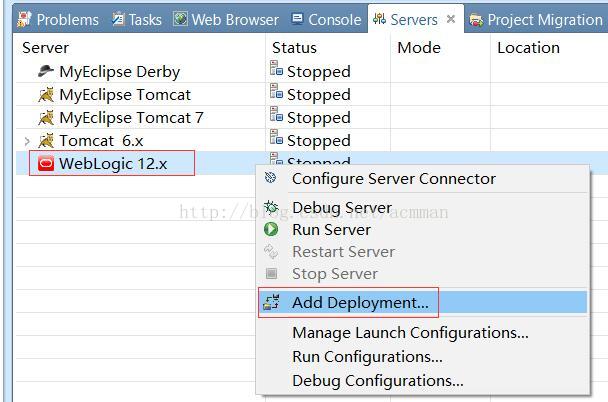Viewport: 608px width, 402px height.
Task: Choose Restart Server from context menu
Action: pyautogui.click(x=423, y=252)
